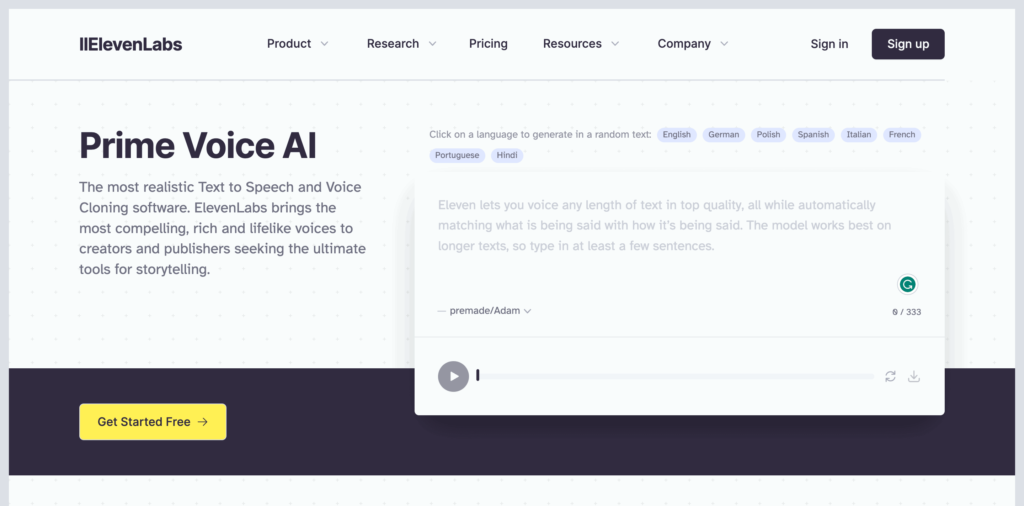The width and height of the screenshot is (1024, 506).
Task: Expand the Product menu chevron
Action: [x=324, y=44]
